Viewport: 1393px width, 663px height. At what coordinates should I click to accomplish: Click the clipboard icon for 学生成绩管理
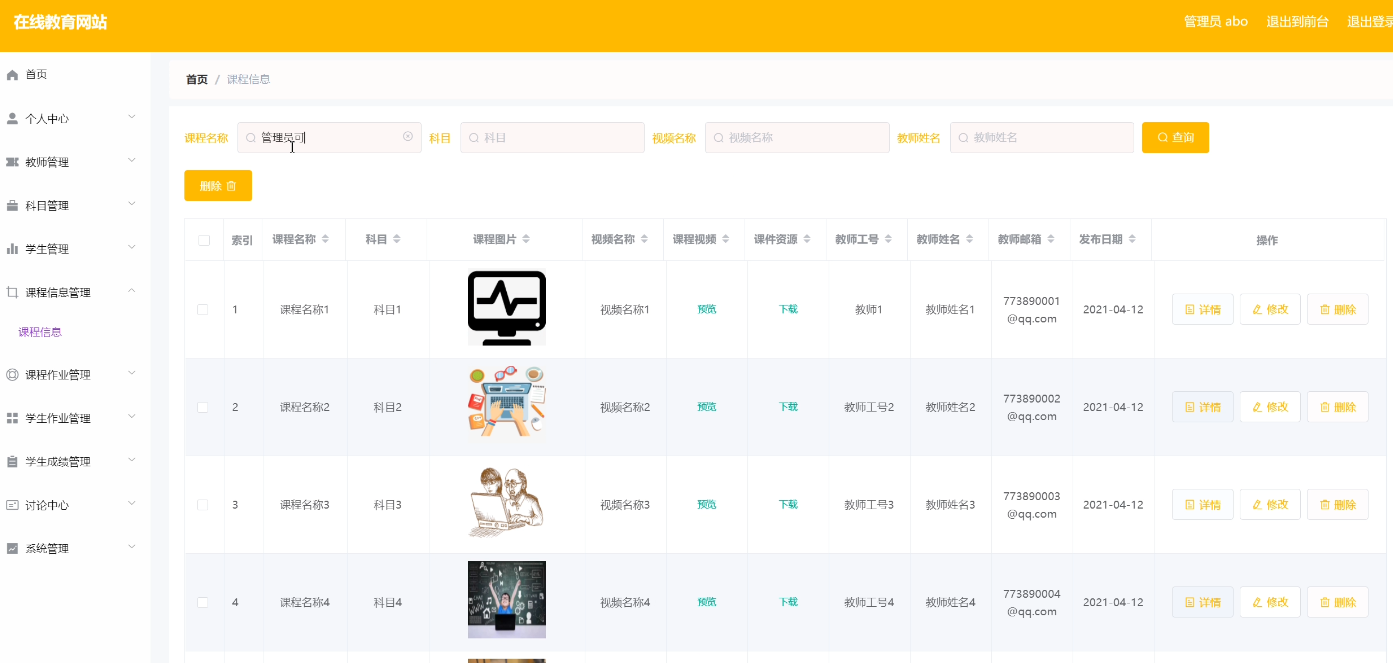(12, 462)
